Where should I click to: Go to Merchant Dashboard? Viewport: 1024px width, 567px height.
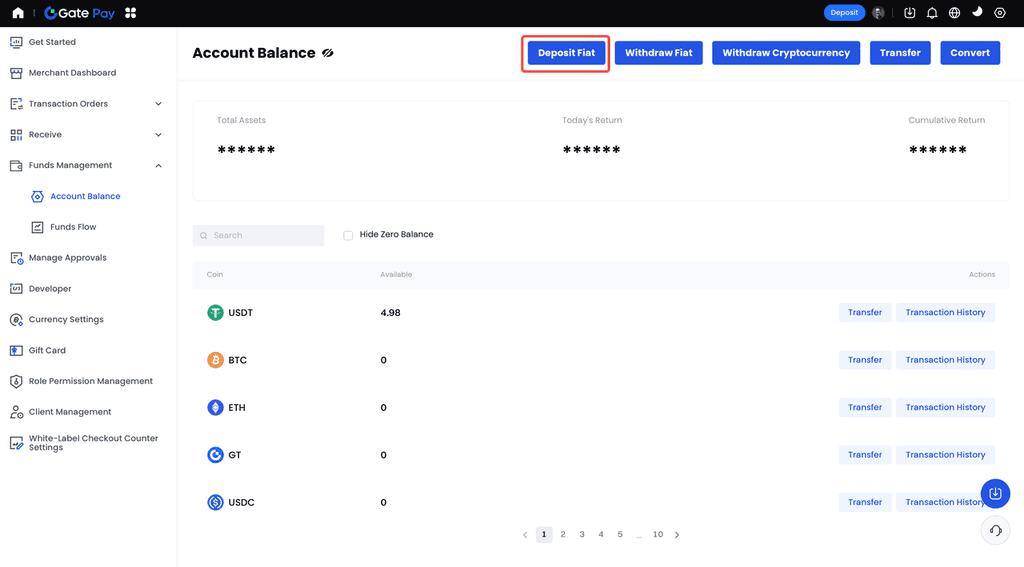[72, 73]
